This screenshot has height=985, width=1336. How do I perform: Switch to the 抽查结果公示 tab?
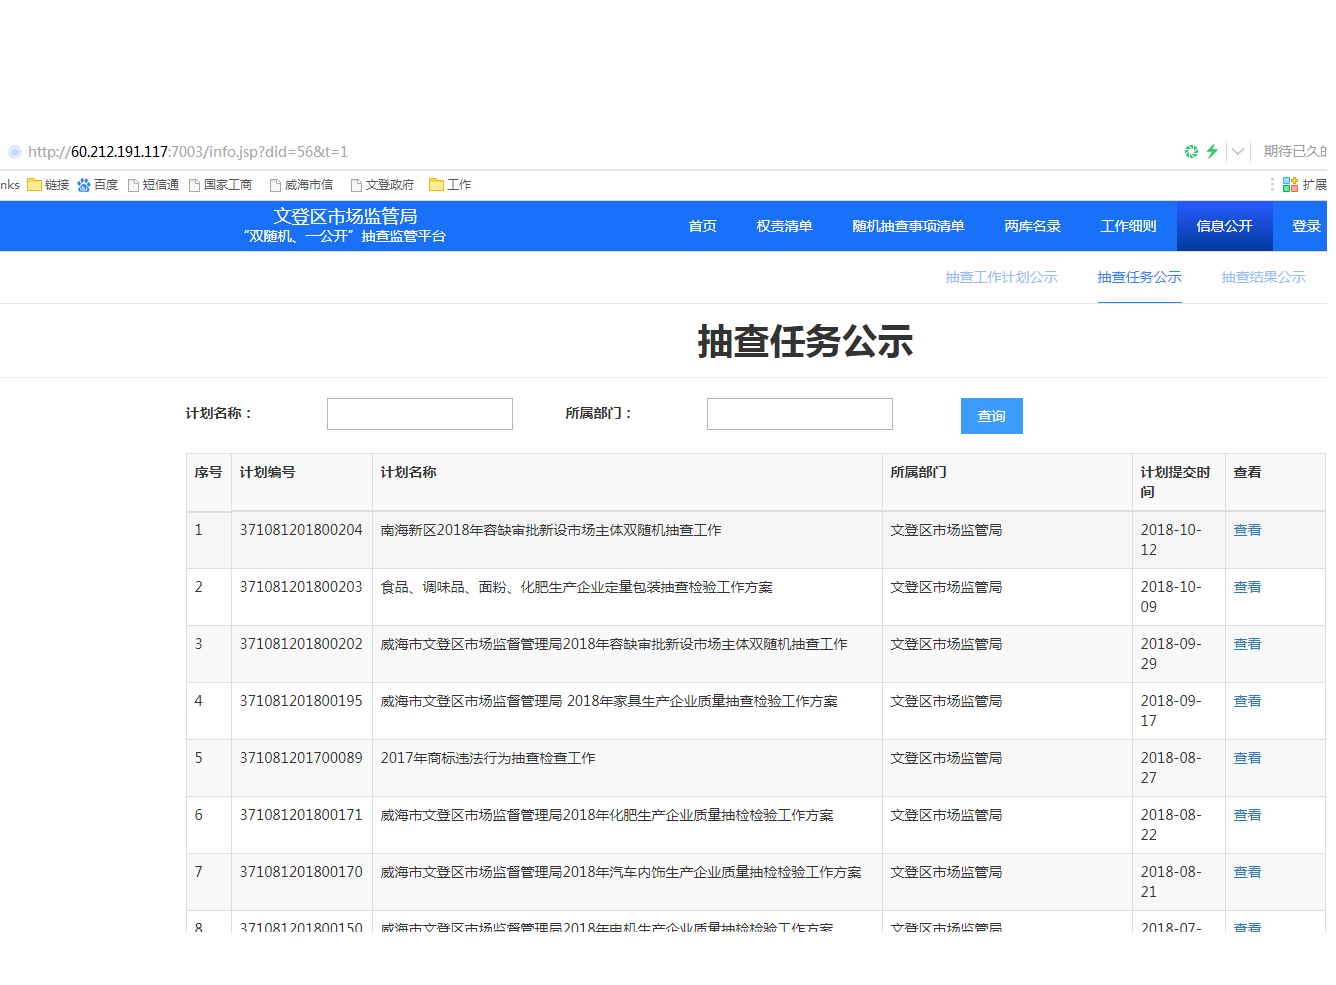click(x=1263, y=277)
